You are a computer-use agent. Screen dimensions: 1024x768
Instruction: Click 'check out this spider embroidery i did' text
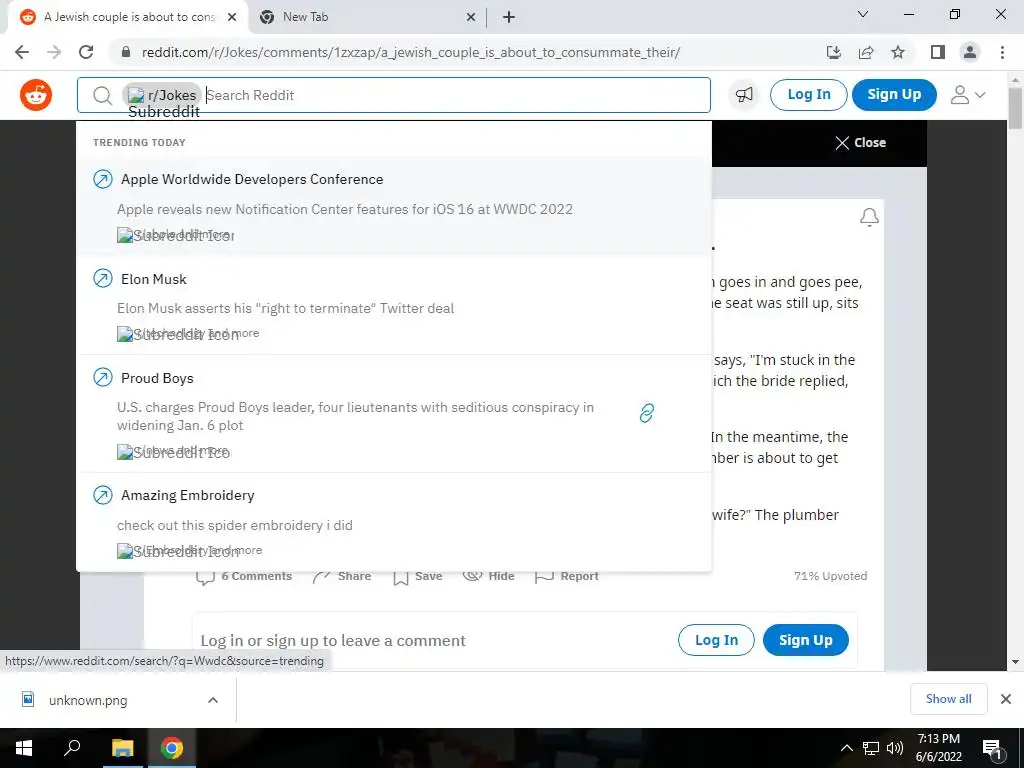[x=234, y=525]
